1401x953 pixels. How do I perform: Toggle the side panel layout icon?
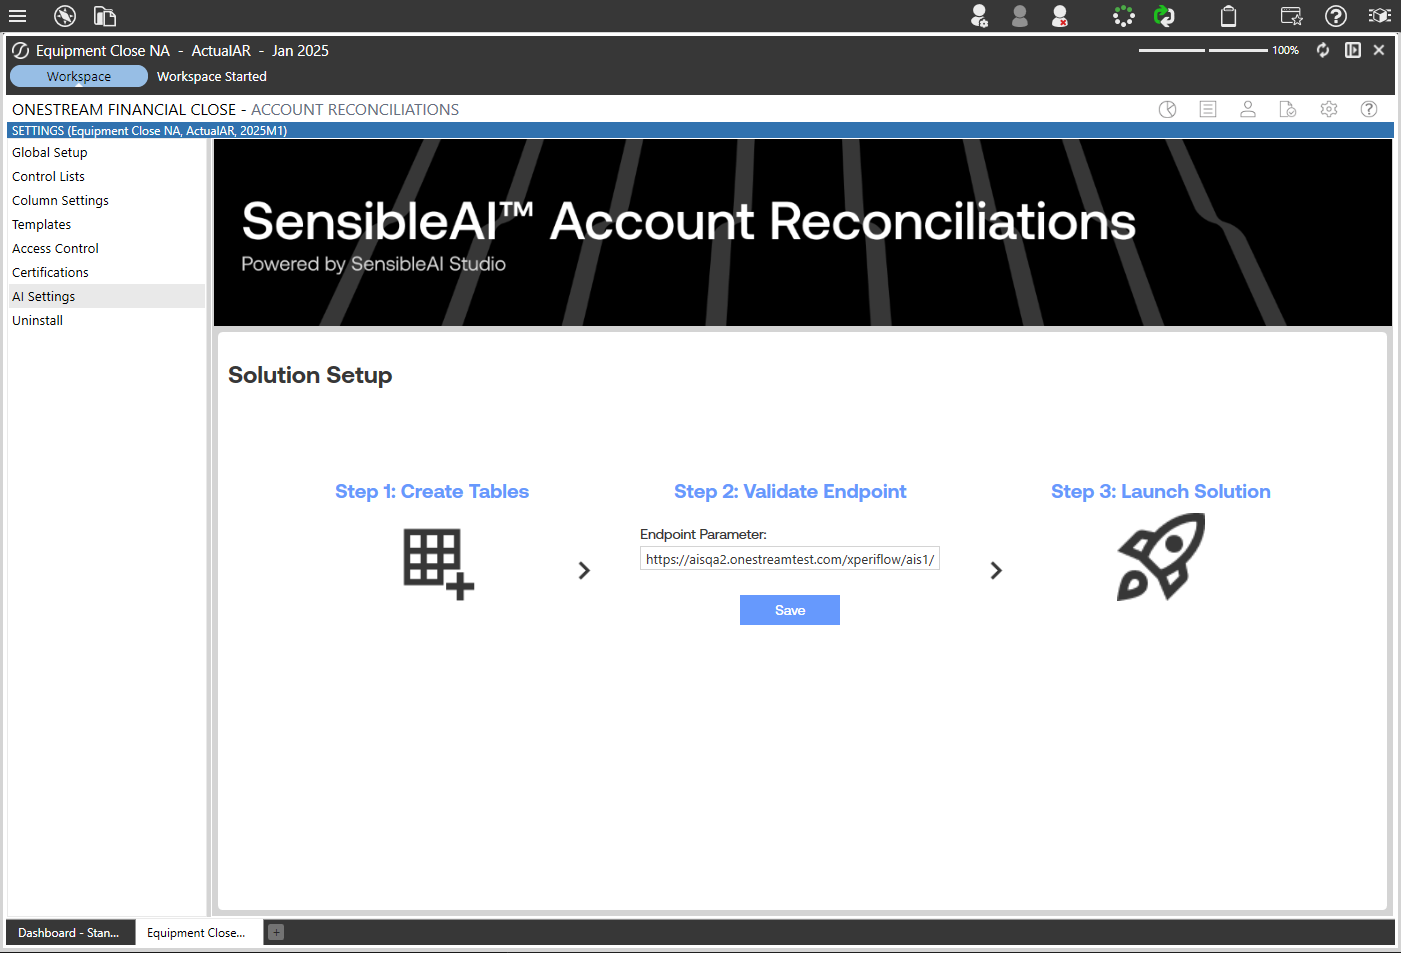1353,50
